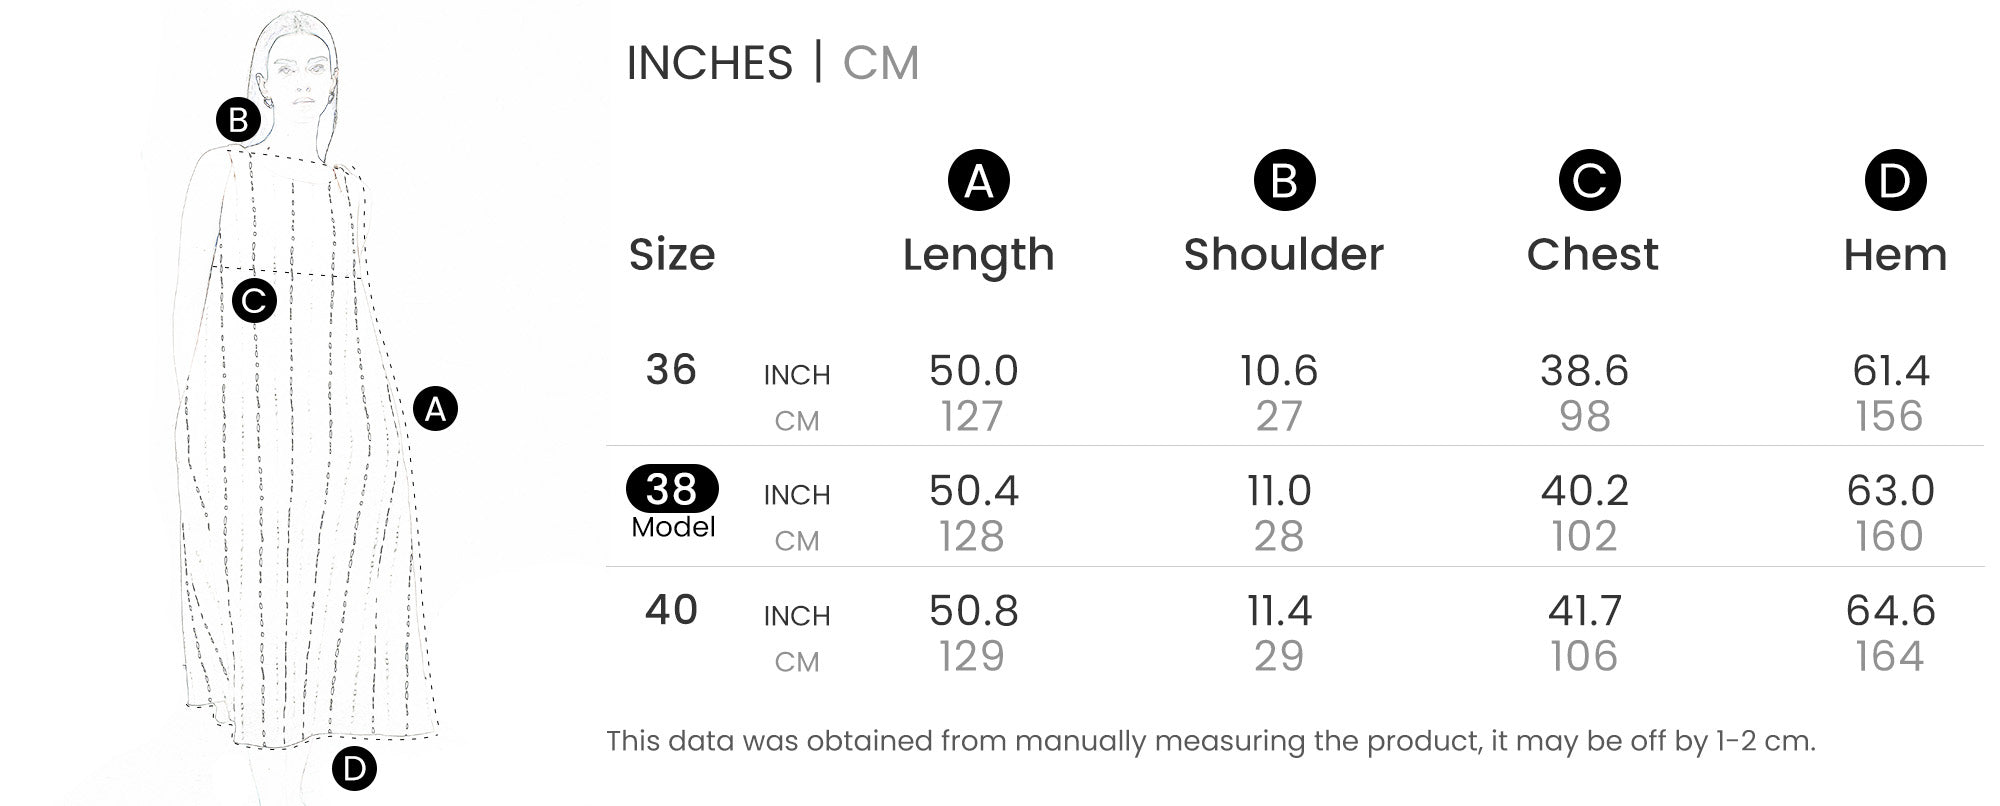Click the D marker below the sketch hem
The height and width of the screenshot is (806, 2000).
click(x=354, y=769)
